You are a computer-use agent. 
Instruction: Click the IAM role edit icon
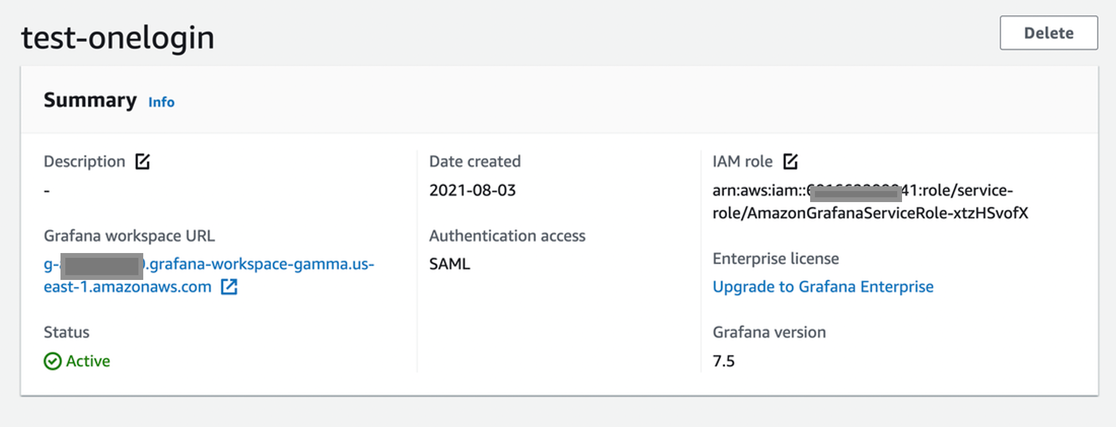point(790,161)
